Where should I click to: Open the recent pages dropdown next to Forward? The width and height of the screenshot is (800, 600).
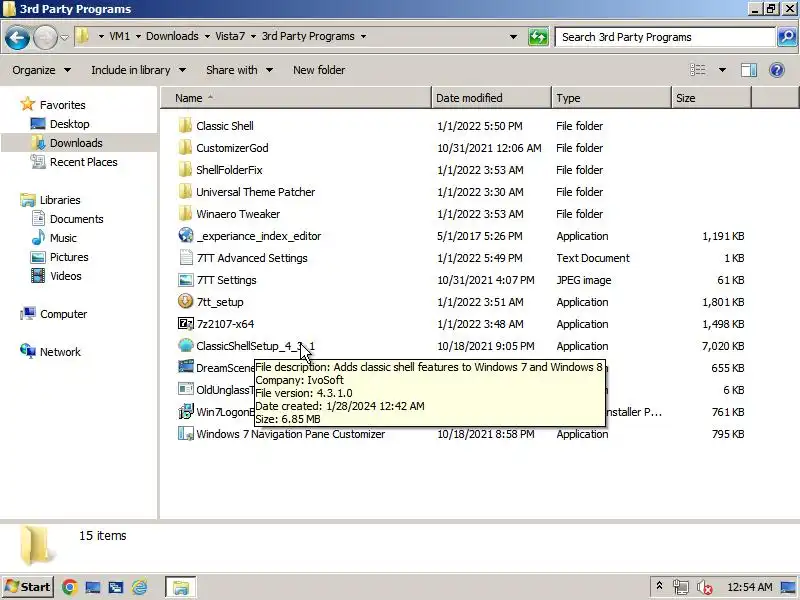pyautogui.click(x=64, y=37)
